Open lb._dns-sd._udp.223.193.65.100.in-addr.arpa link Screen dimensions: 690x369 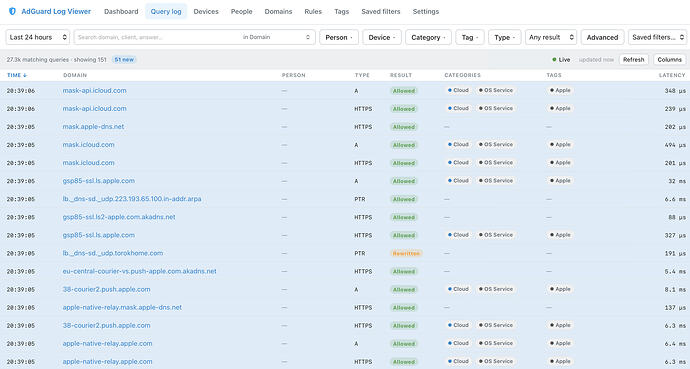[x=132, y=199]
